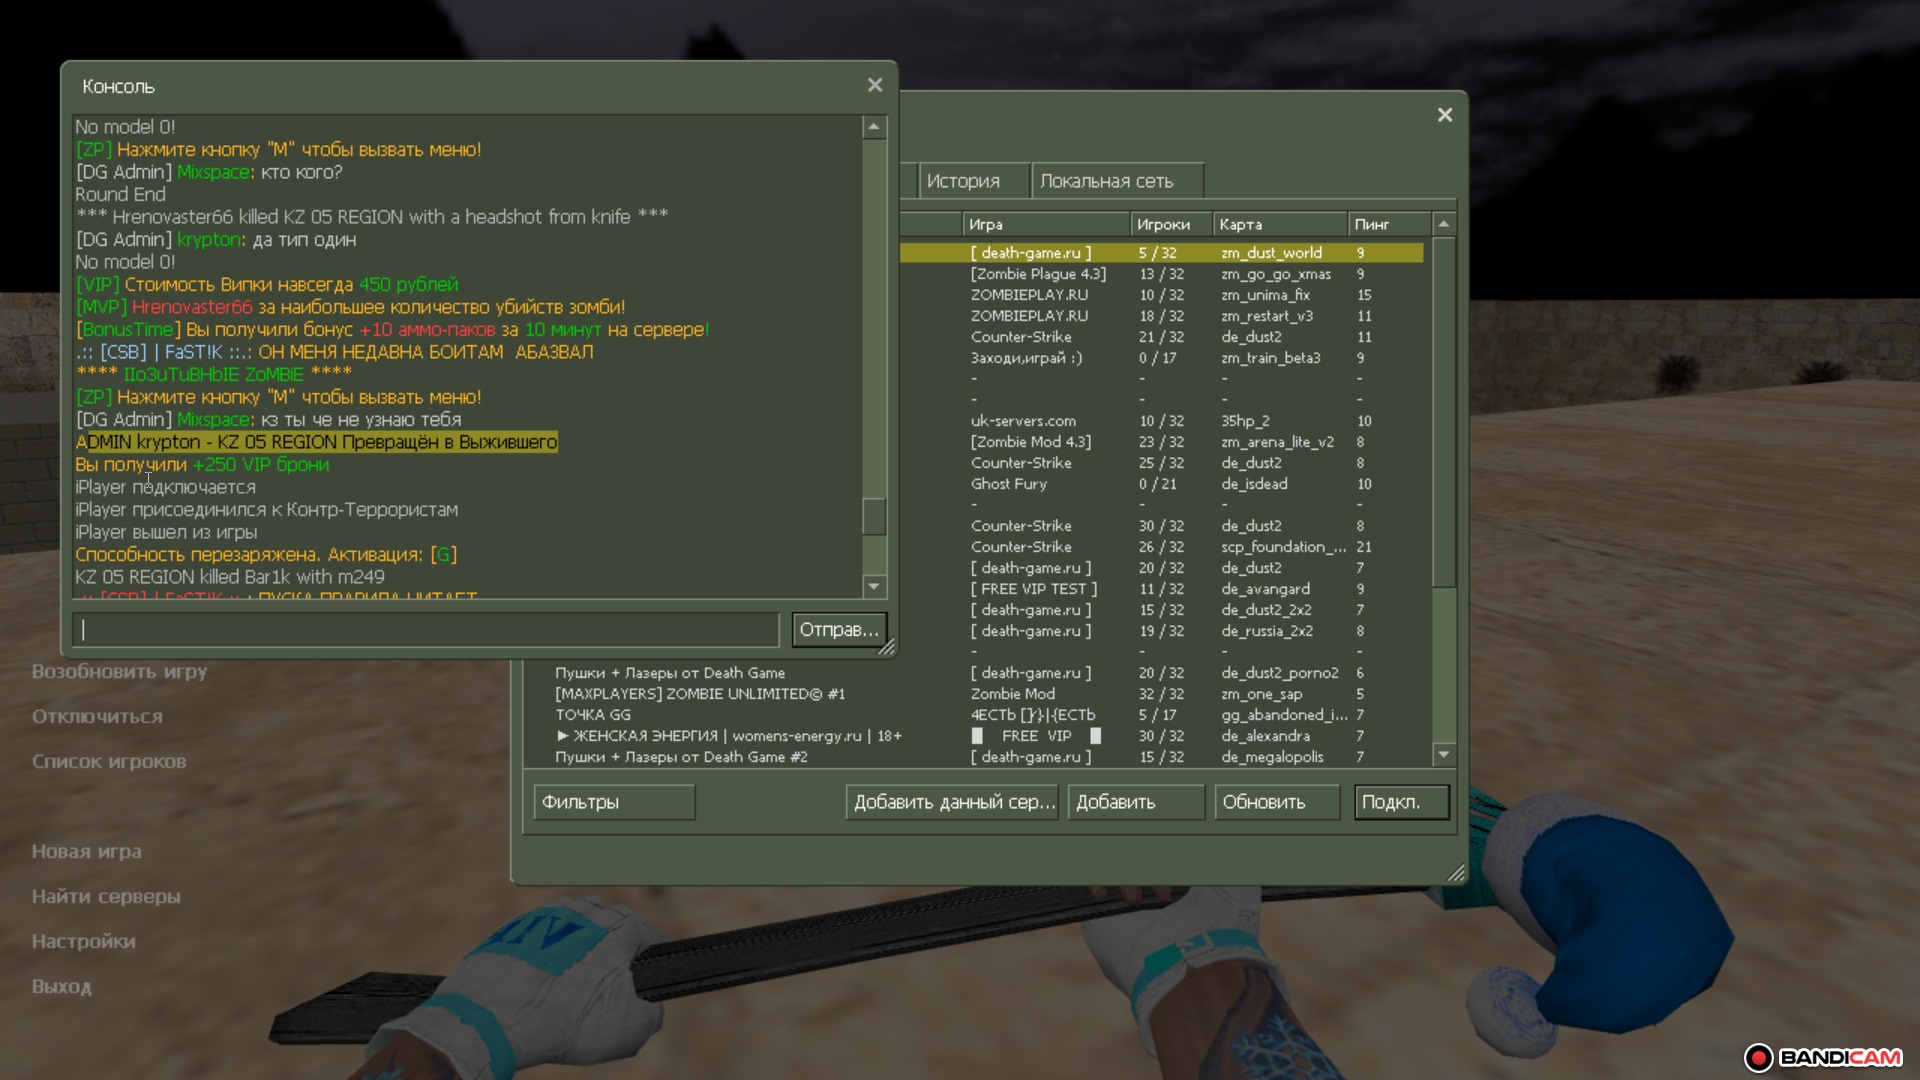This screenshot has height=1080, width=1920.
Task: Click the Подкл. connect button
Action: tap(1401, 802)
